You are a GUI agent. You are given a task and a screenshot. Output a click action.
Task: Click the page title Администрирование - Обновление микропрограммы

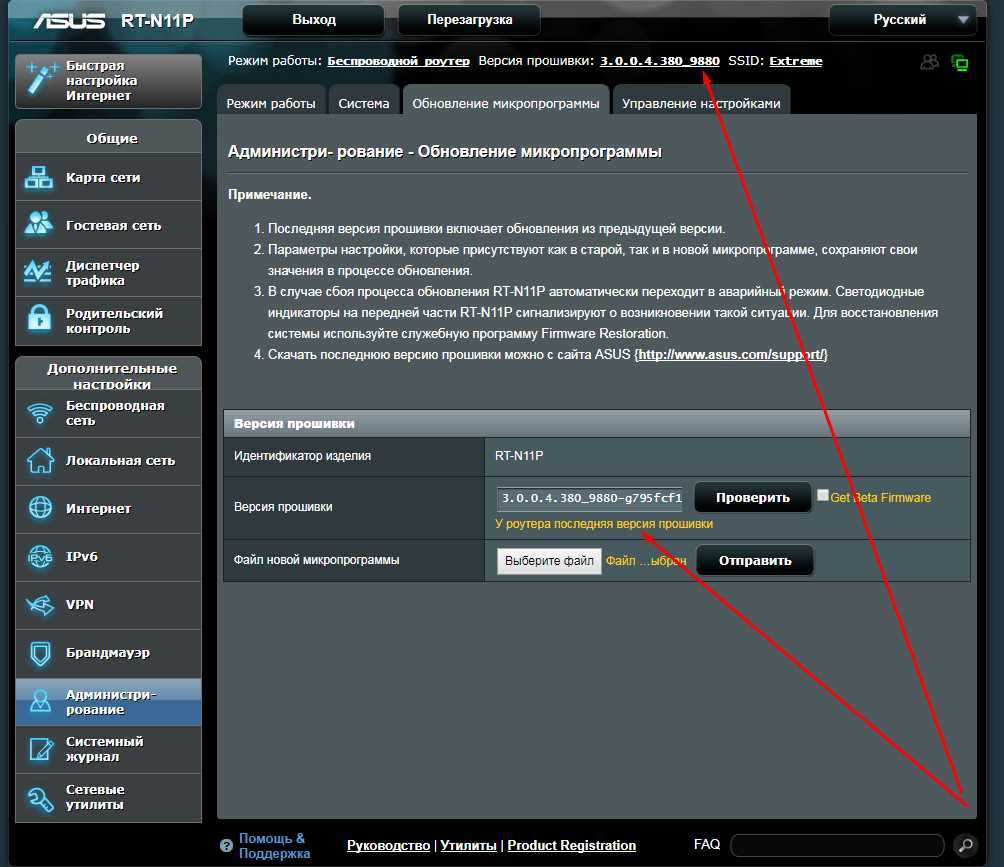[445, 152]
